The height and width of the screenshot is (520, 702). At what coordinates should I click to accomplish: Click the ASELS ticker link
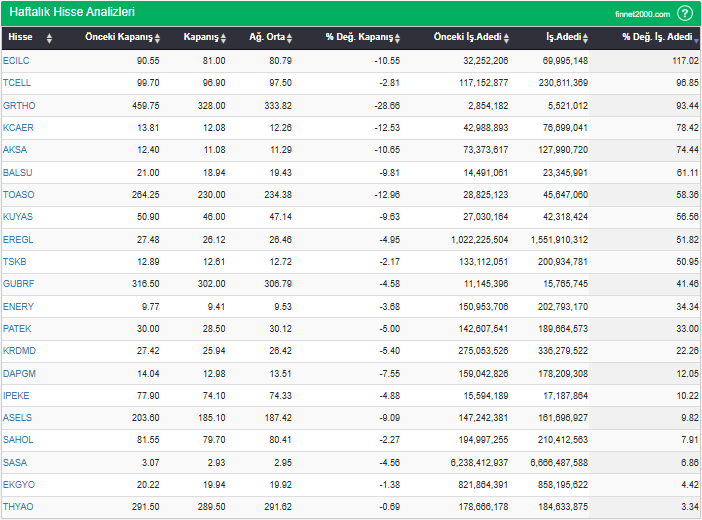coord(17,417)
